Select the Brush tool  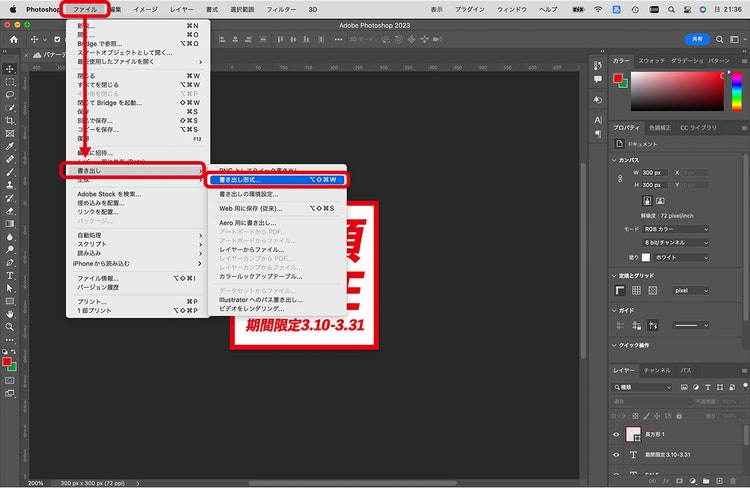(x=10, y=172)
